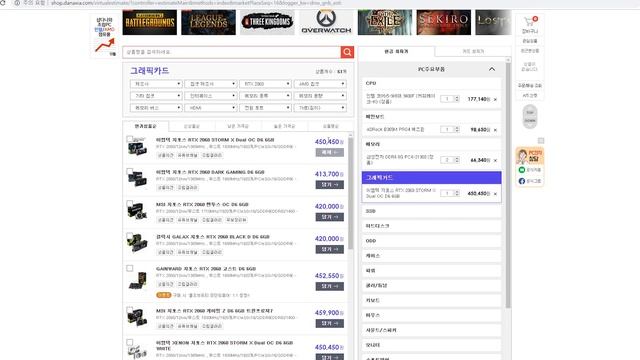The width and height of the screenshot is (640, 360).
Task: Check the MSI RTX 2060 420,000 product checkbox
Action: (x=129, y=203)
